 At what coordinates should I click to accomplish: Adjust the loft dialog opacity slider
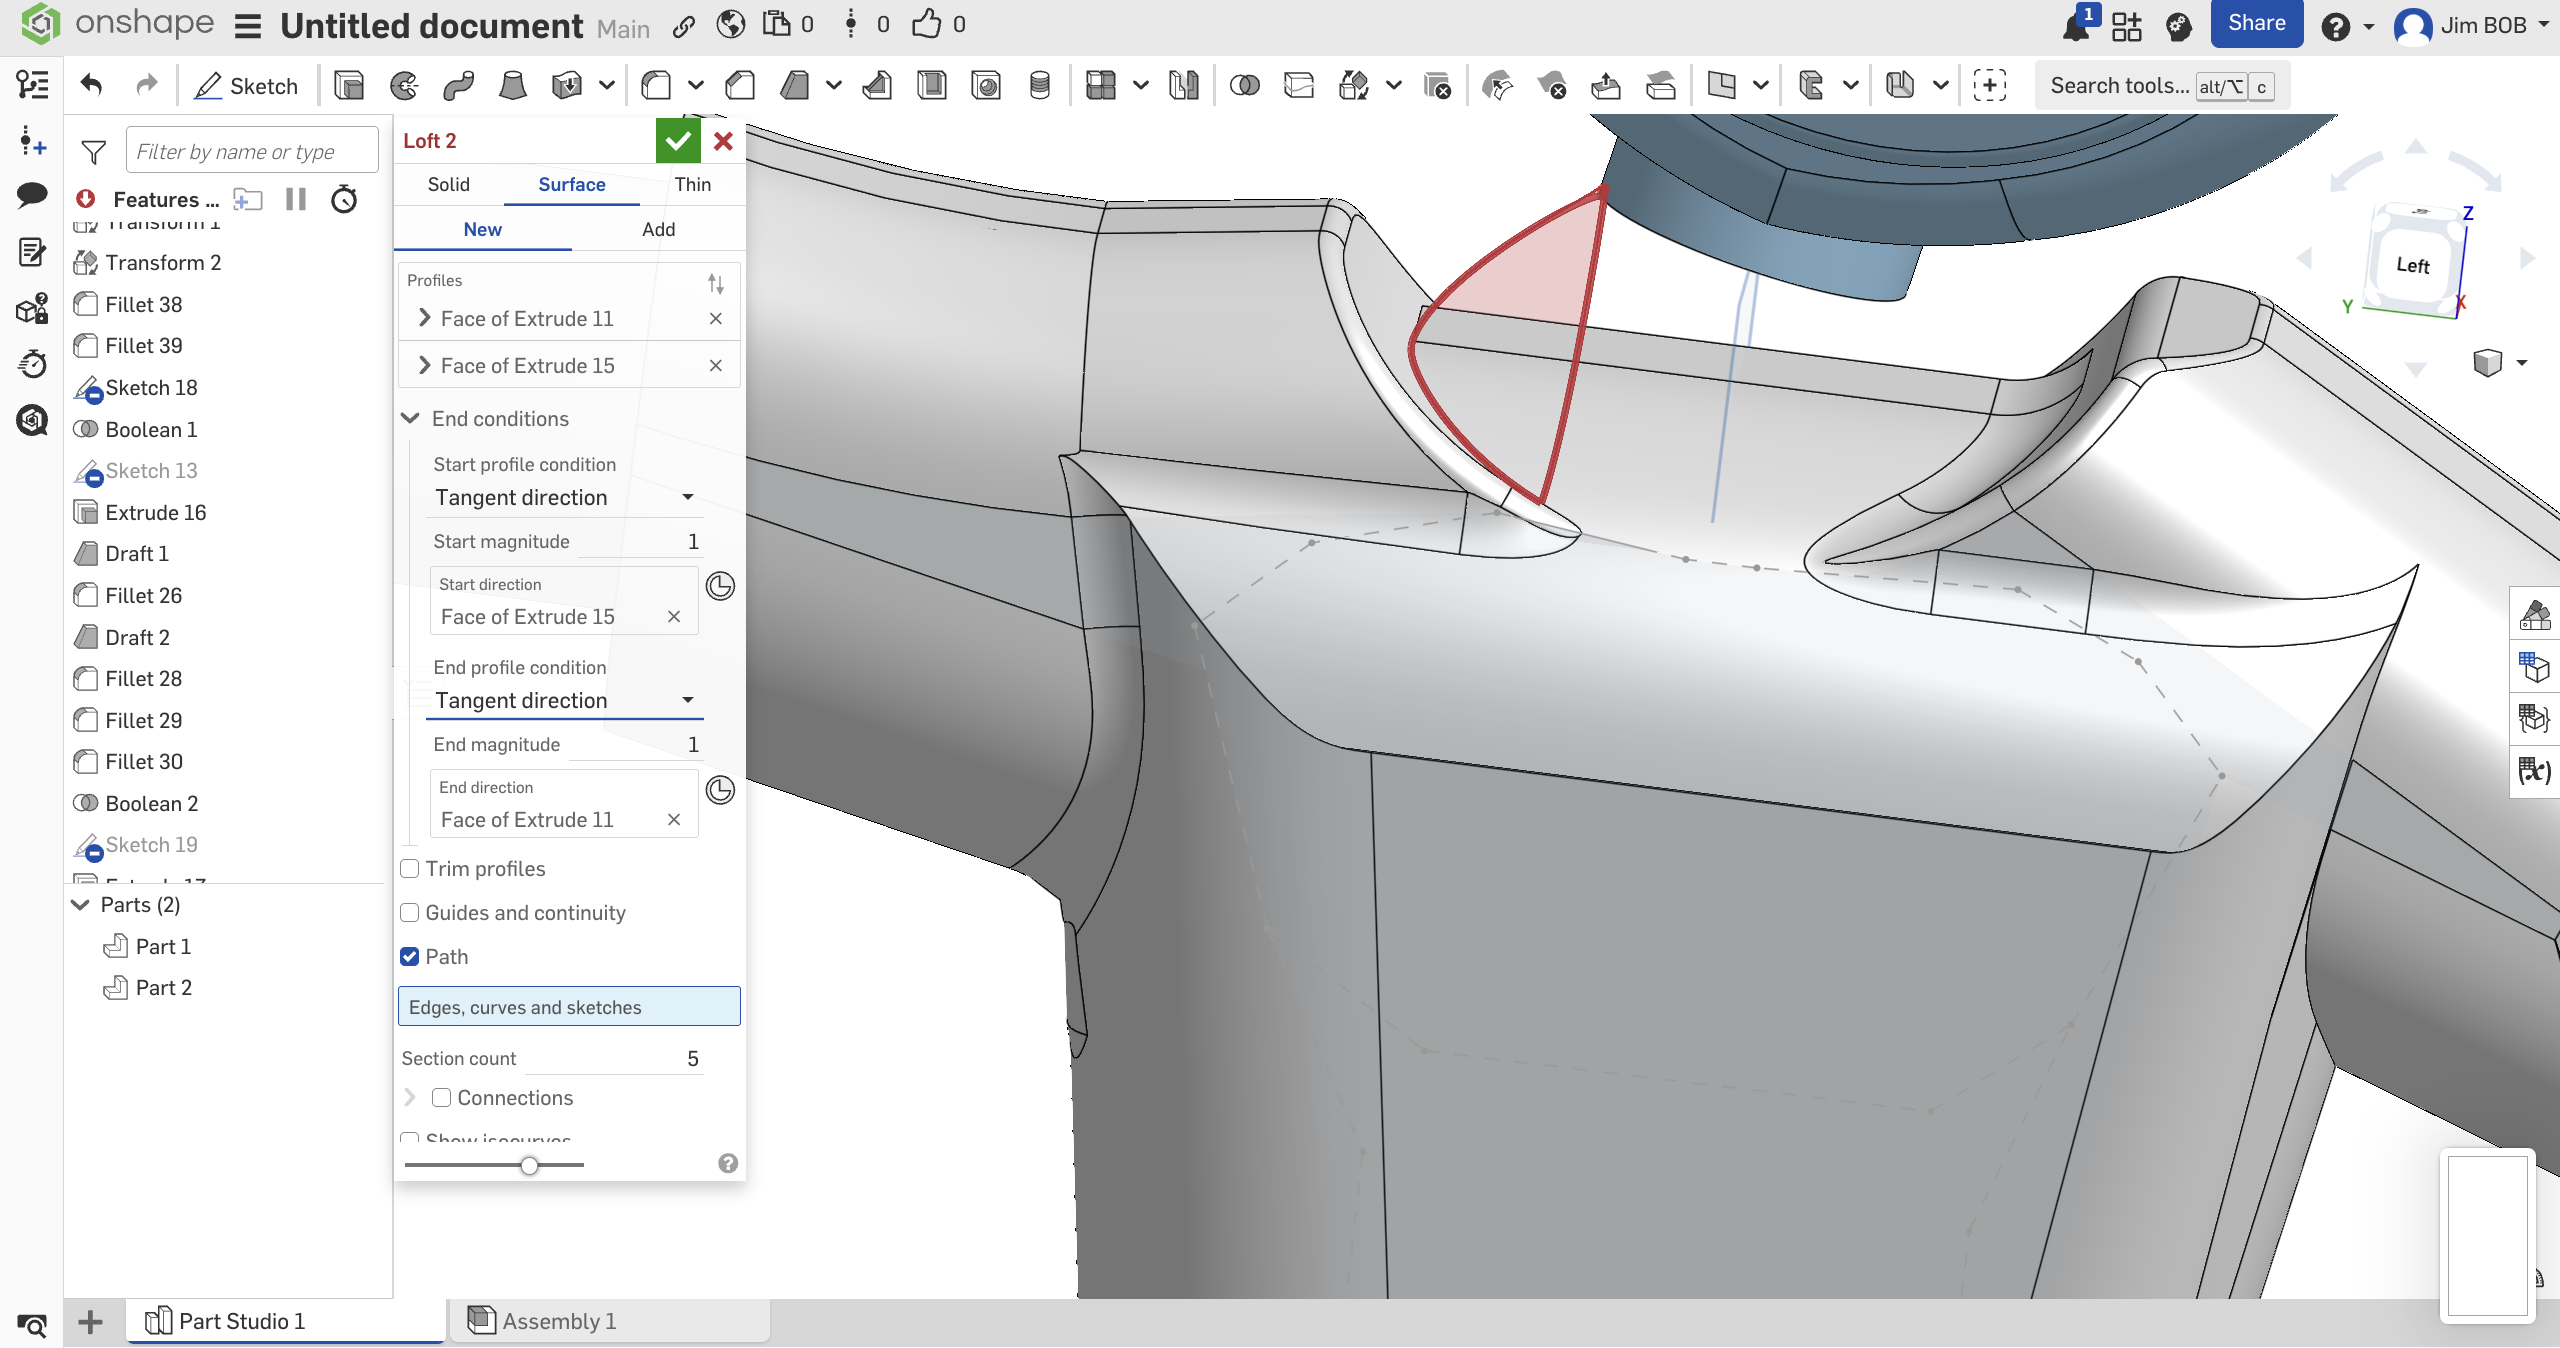tap(529, 1165)
